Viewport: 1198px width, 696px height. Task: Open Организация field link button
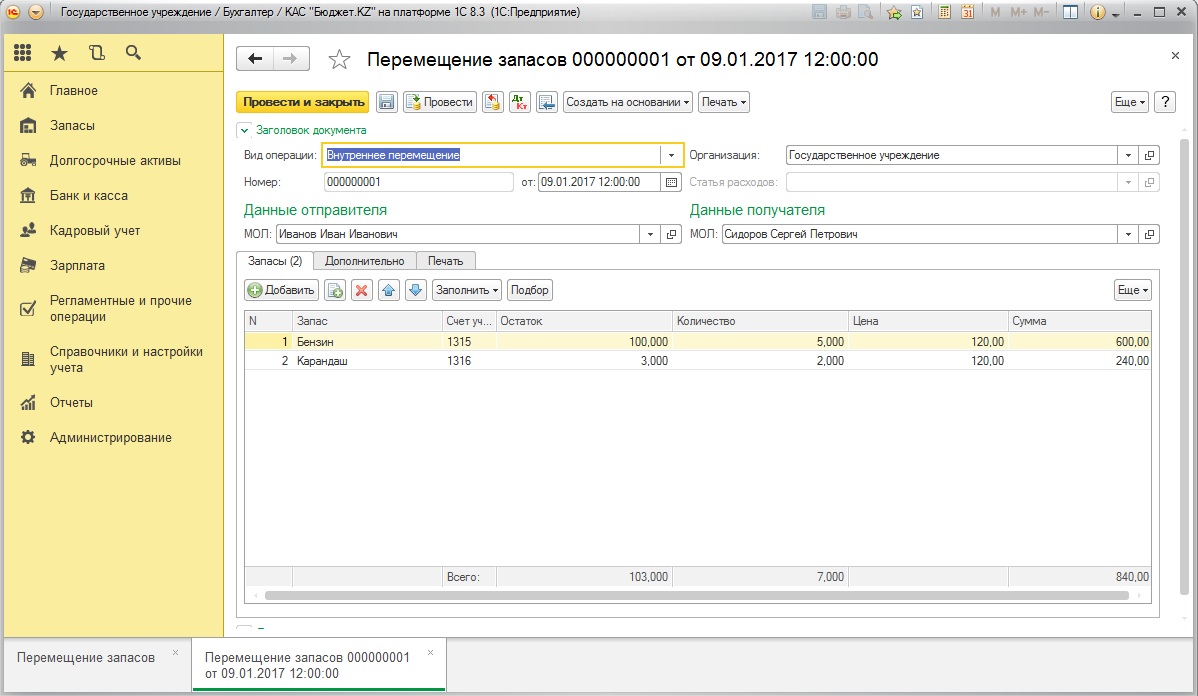click(1149, 155)
